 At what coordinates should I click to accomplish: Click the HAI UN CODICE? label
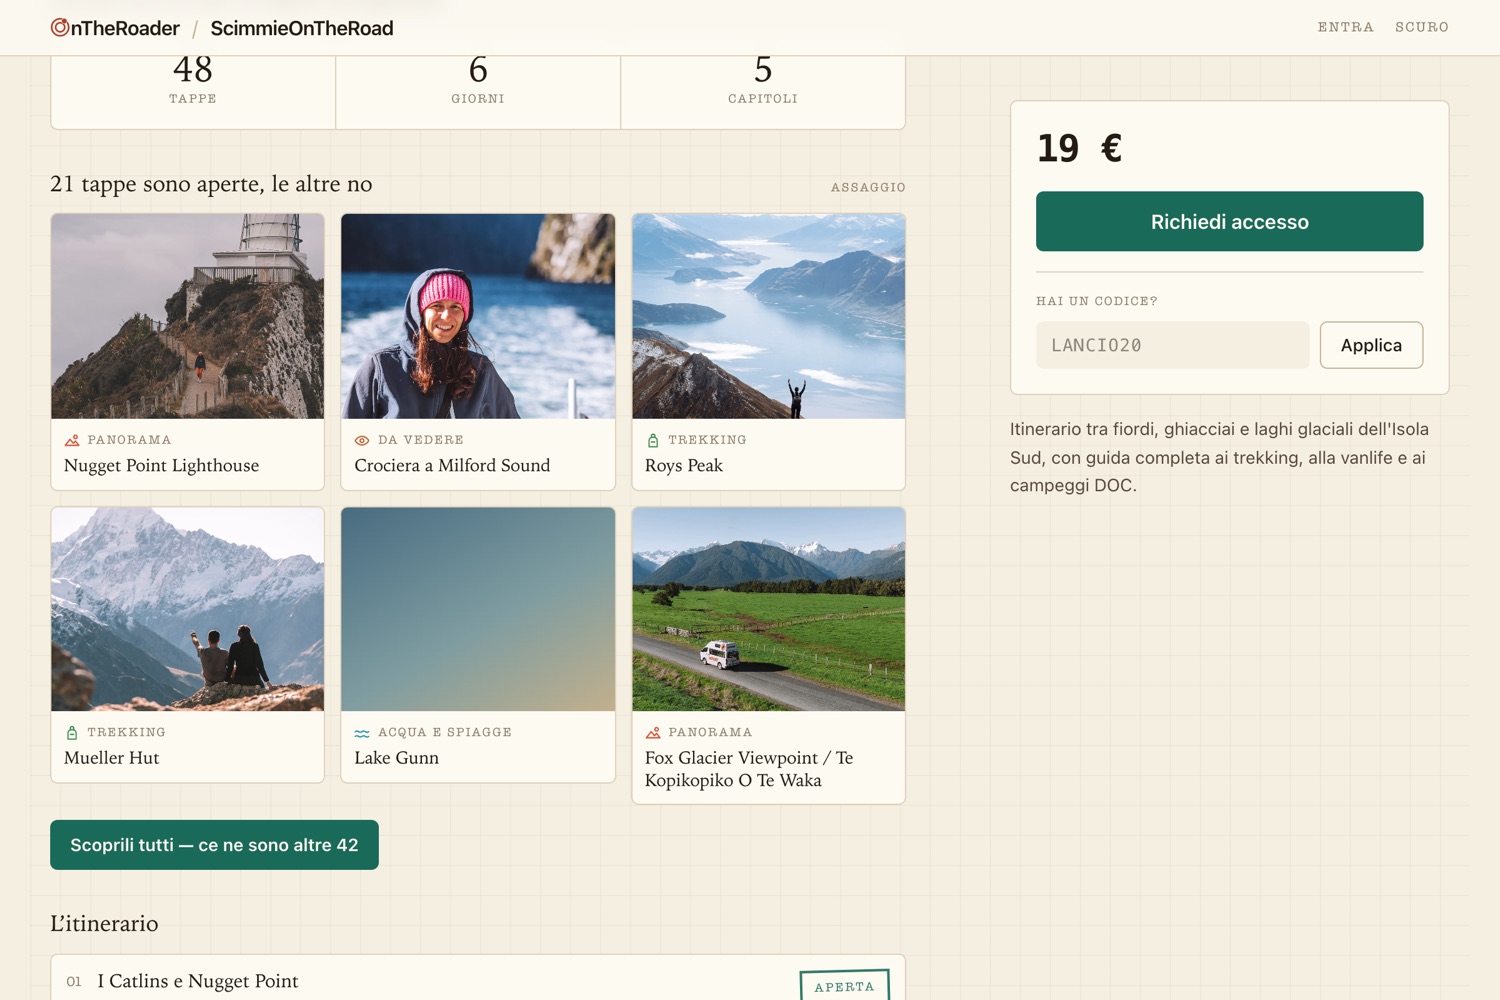click(x=1097, y=301)
